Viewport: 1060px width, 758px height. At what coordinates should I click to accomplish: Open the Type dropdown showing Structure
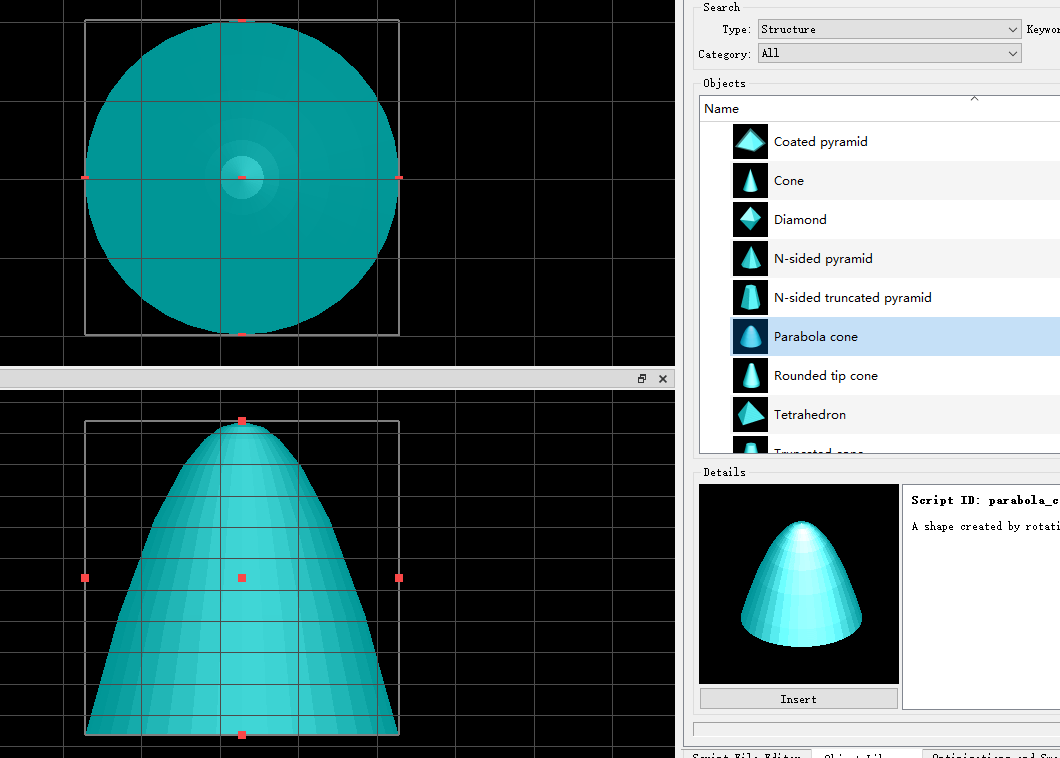(x=889, y=30)
